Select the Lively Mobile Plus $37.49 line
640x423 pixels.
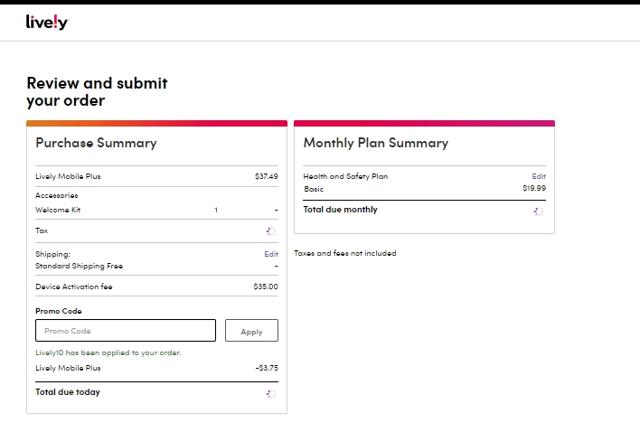(x=157, y=176)
